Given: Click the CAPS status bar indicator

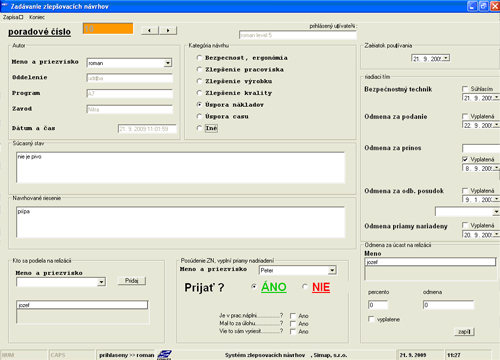Looking at the screenshot, I should (x=58, y=355).
